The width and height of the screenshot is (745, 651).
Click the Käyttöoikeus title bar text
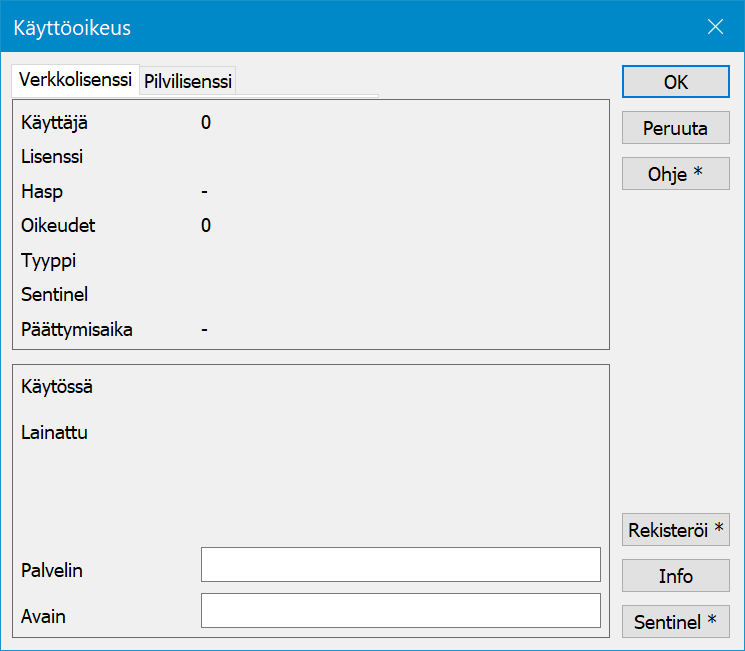pos(72,28)
